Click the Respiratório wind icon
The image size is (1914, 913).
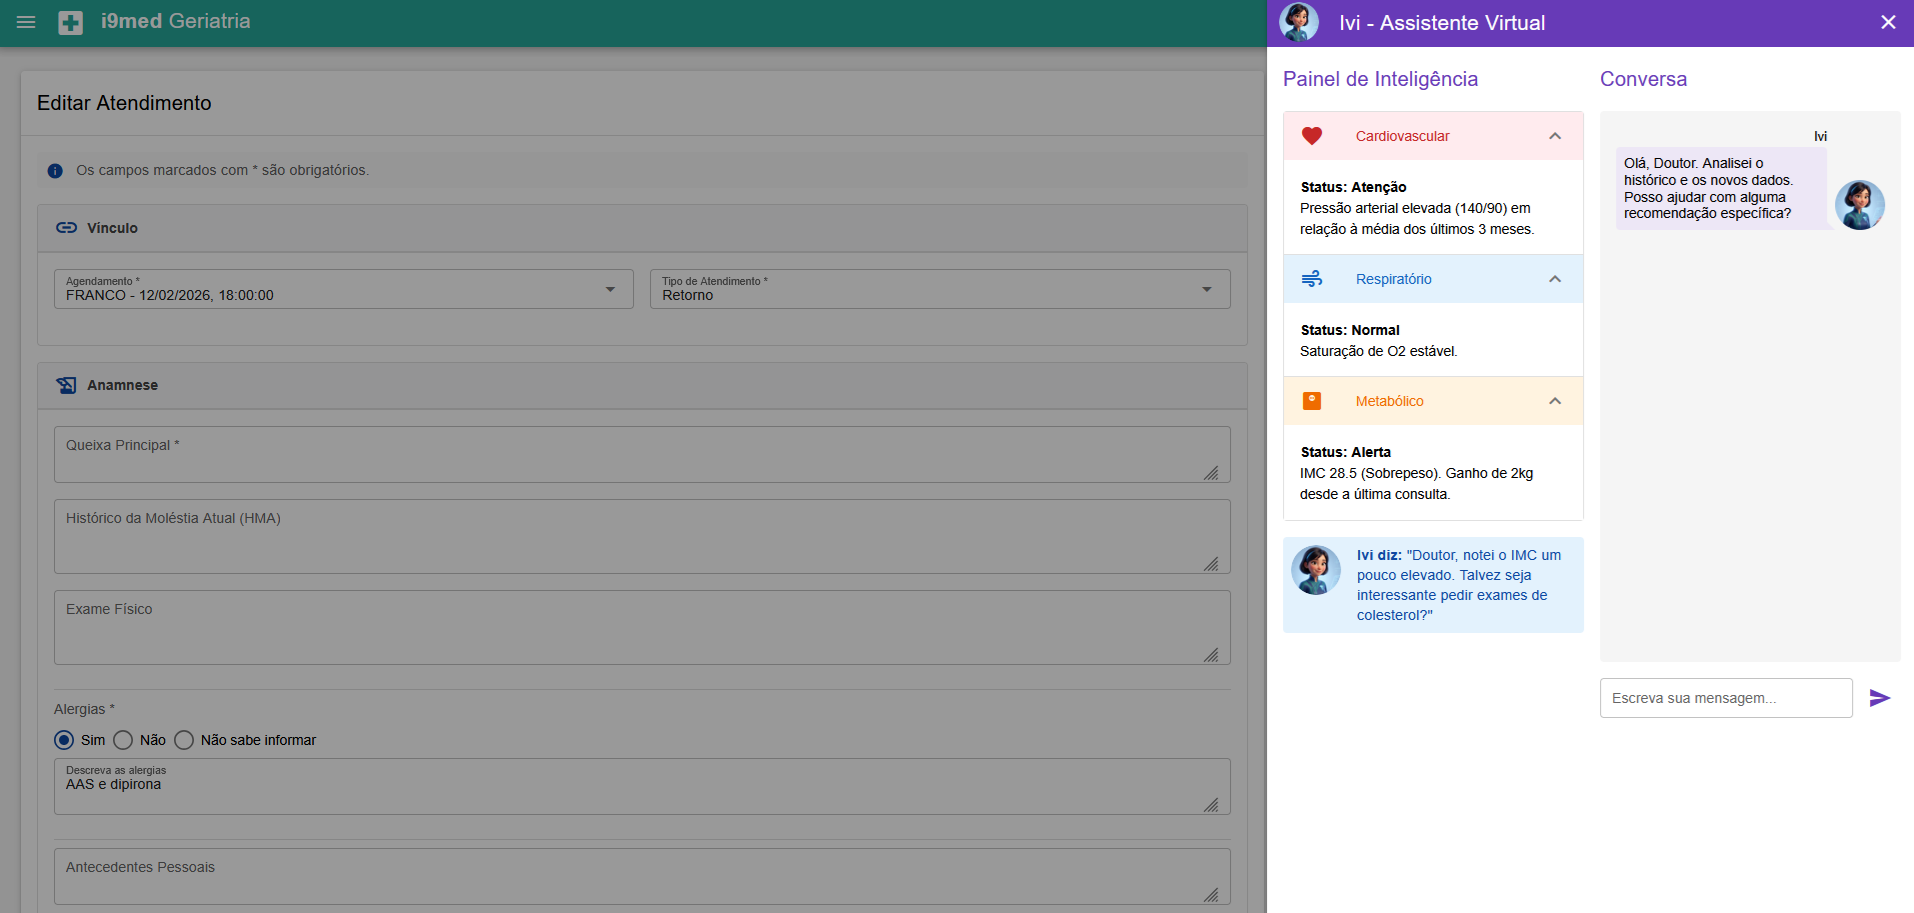[1312, 279]
